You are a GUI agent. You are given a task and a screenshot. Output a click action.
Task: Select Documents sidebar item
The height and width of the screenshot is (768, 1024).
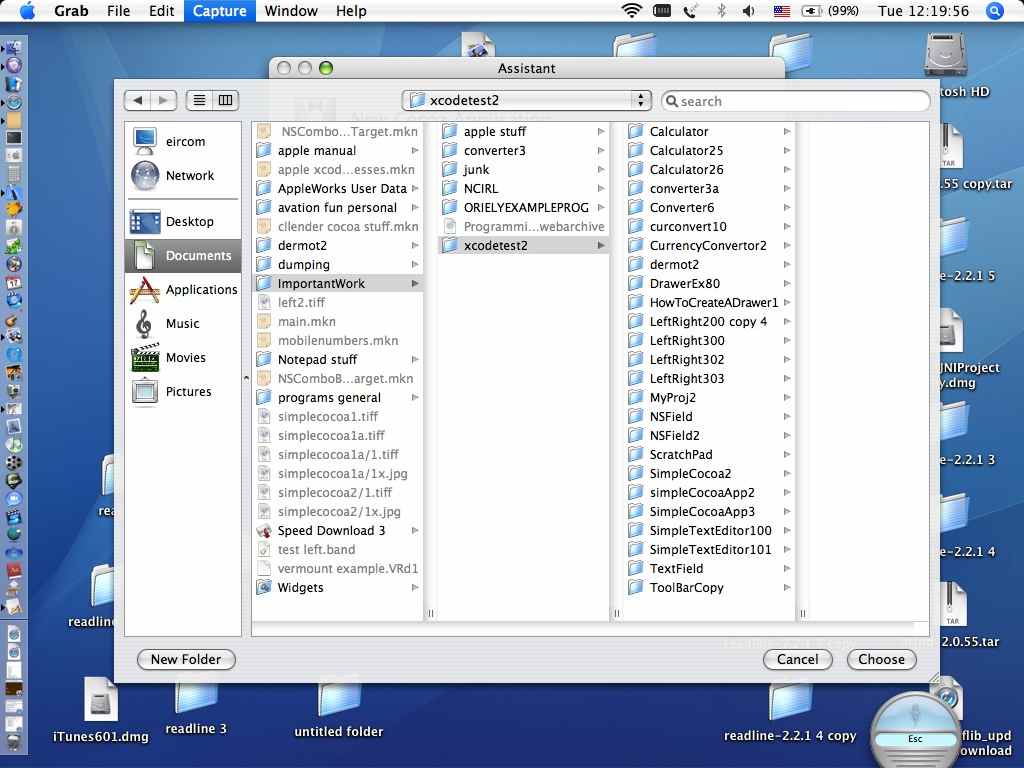coord(183,255)
